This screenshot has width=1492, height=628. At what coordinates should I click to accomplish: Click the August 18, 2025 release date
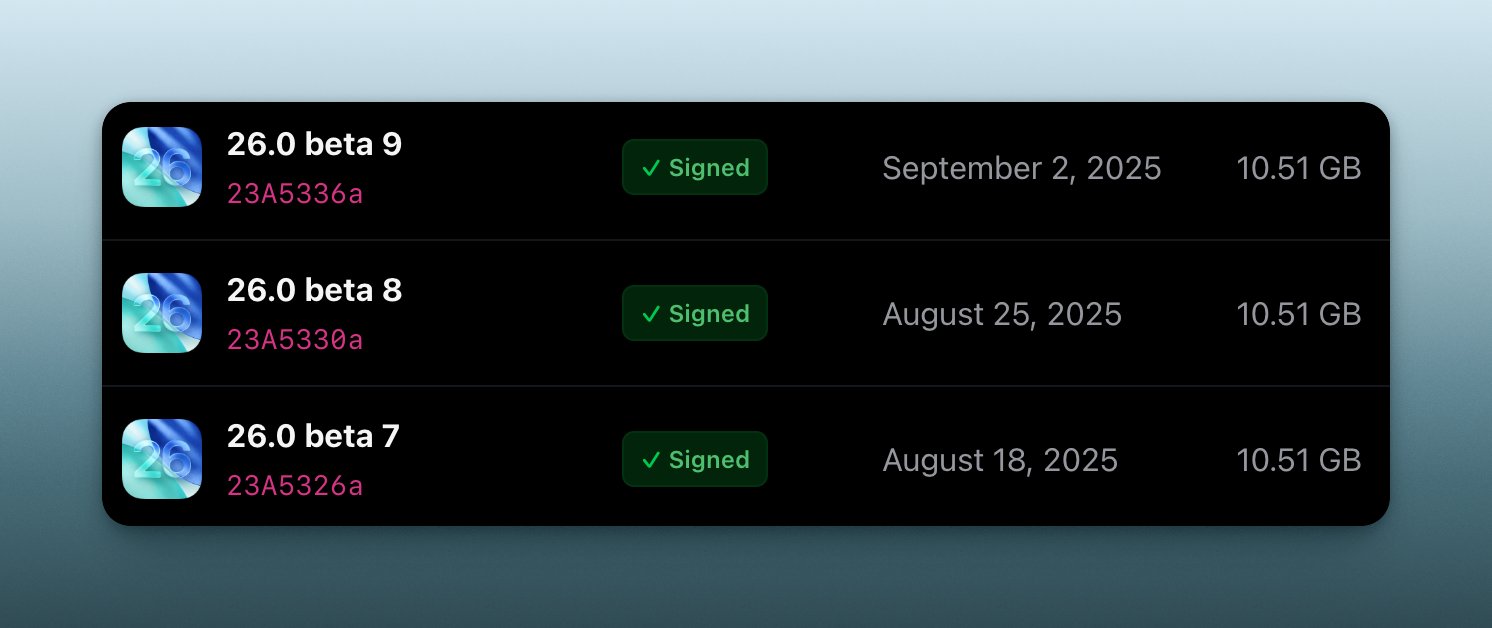click(1000, 460)
